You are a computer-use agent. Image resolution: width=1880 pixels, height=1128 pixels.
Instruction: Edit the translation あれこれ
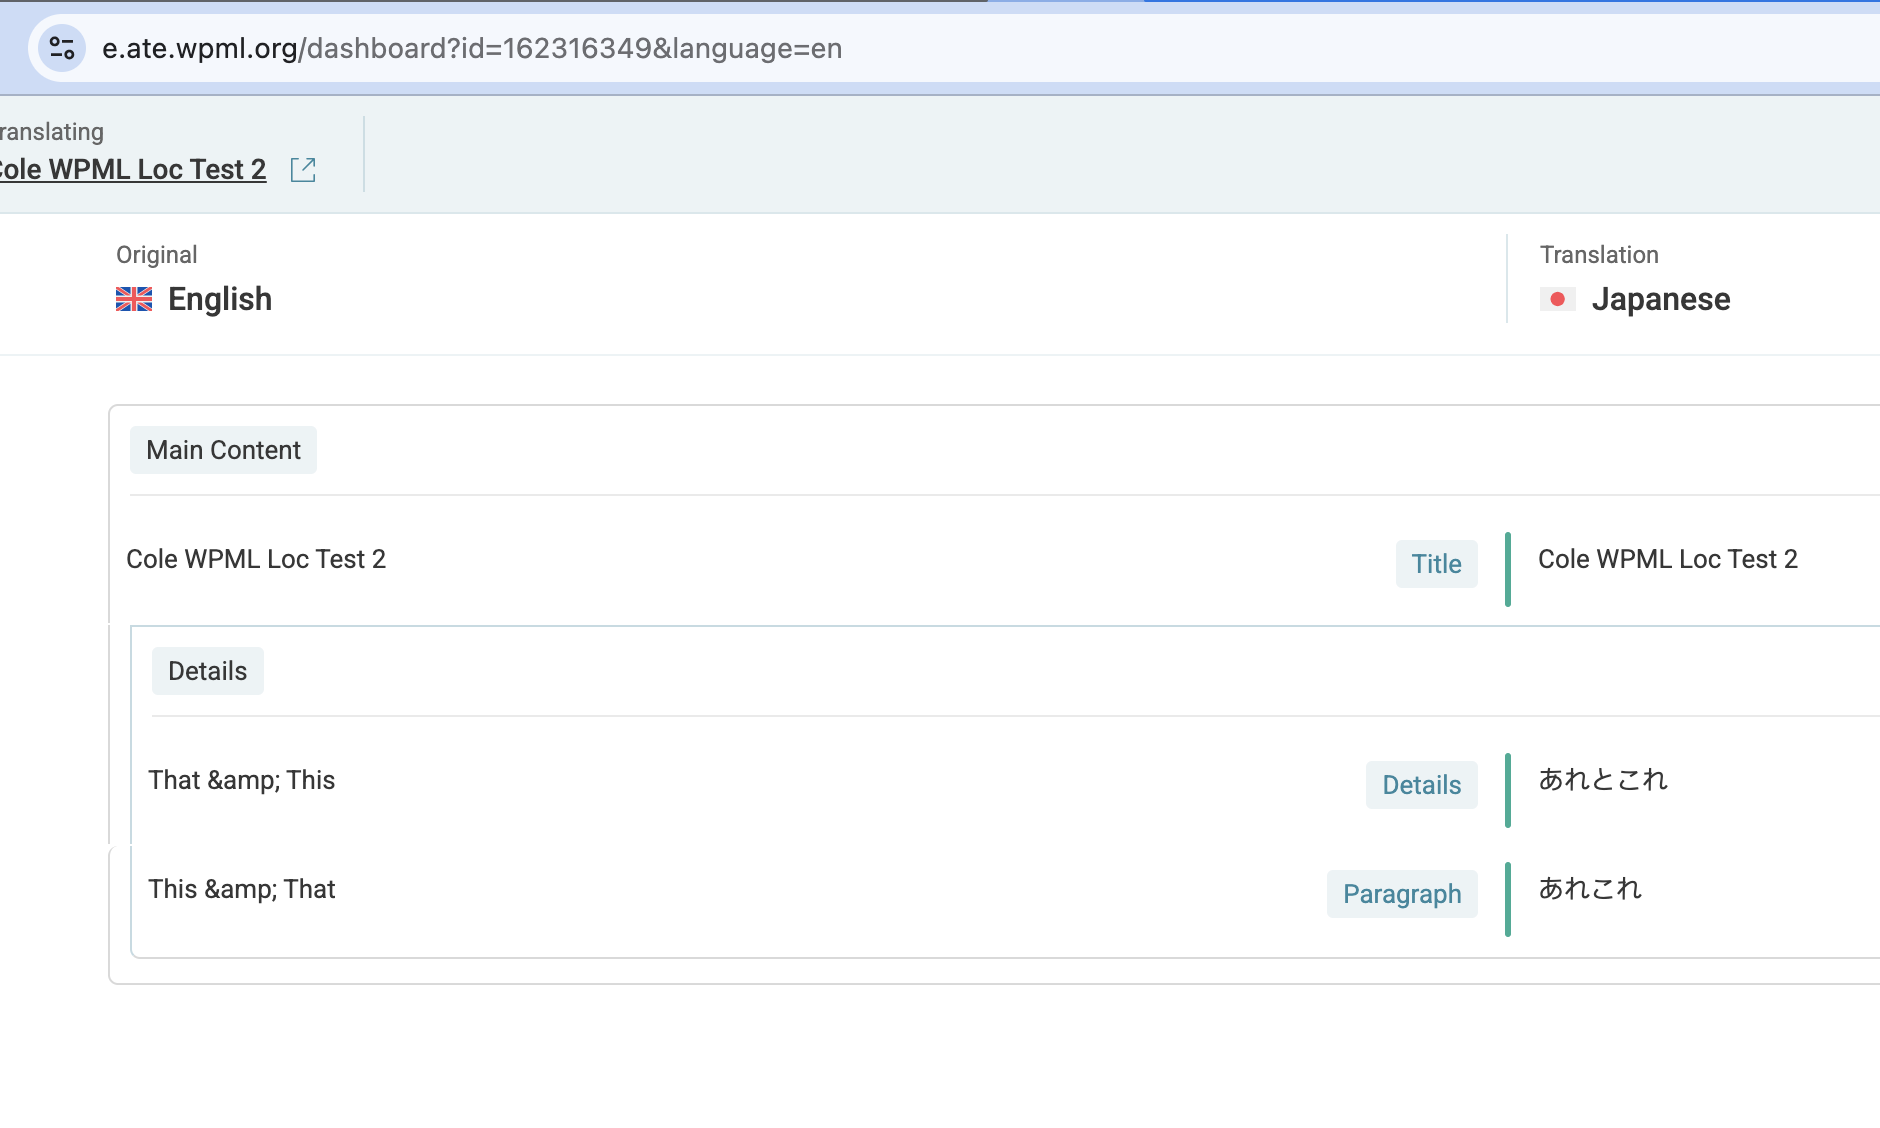click(1590, 889)
